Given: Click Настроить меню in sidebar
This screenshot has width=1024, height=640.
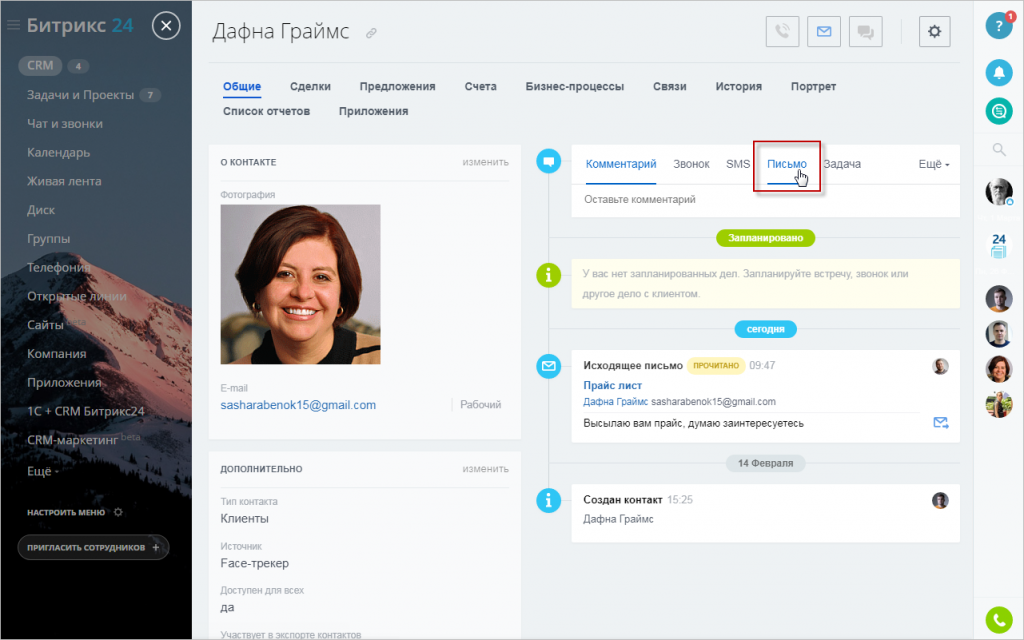Looking at the screenshot, I should coord(66,513).
